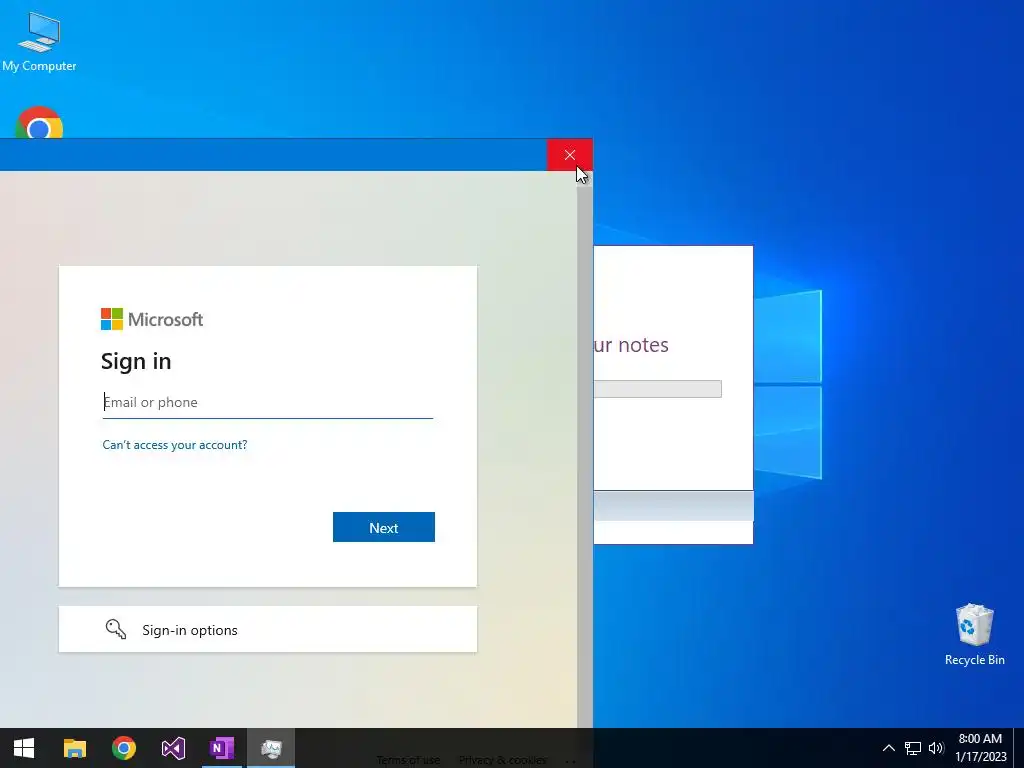Viewport: 1024px width, 768px height.
Task: Click the Next button
Action: tap(383, 527)
